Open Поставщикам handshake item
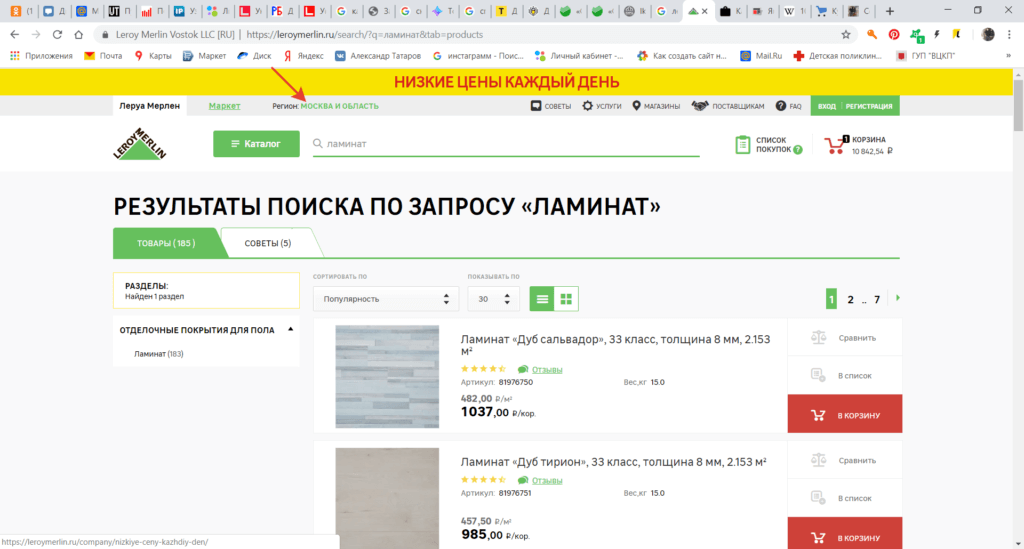Screen dimensions: 1024x549 click(728, 106)
